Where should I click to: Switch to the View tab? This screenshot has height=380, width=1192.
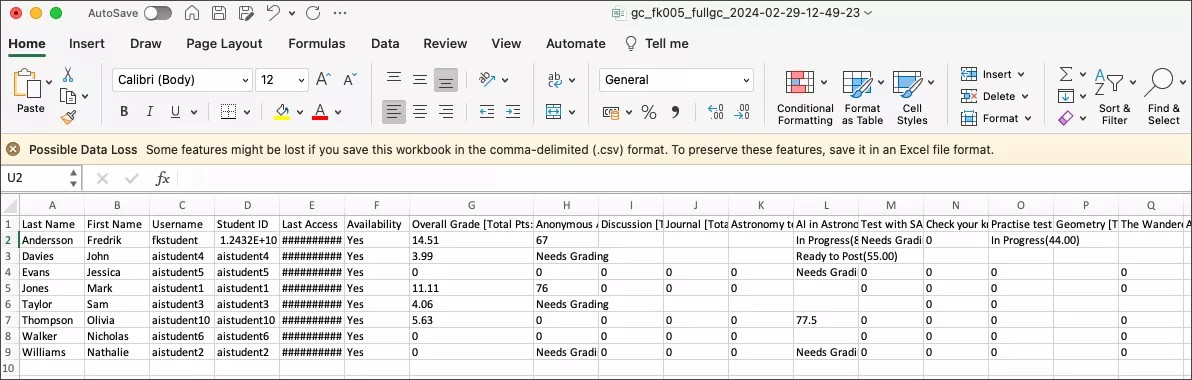(x=506, y=43)
